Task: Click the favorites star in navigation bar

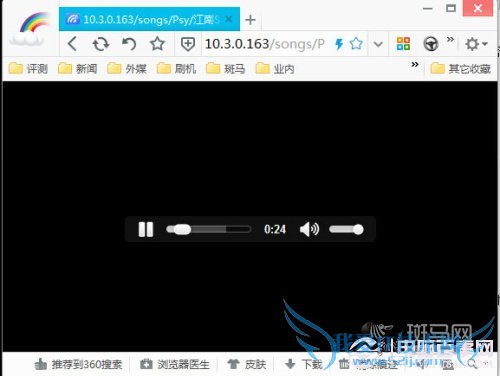Action: 157,44
